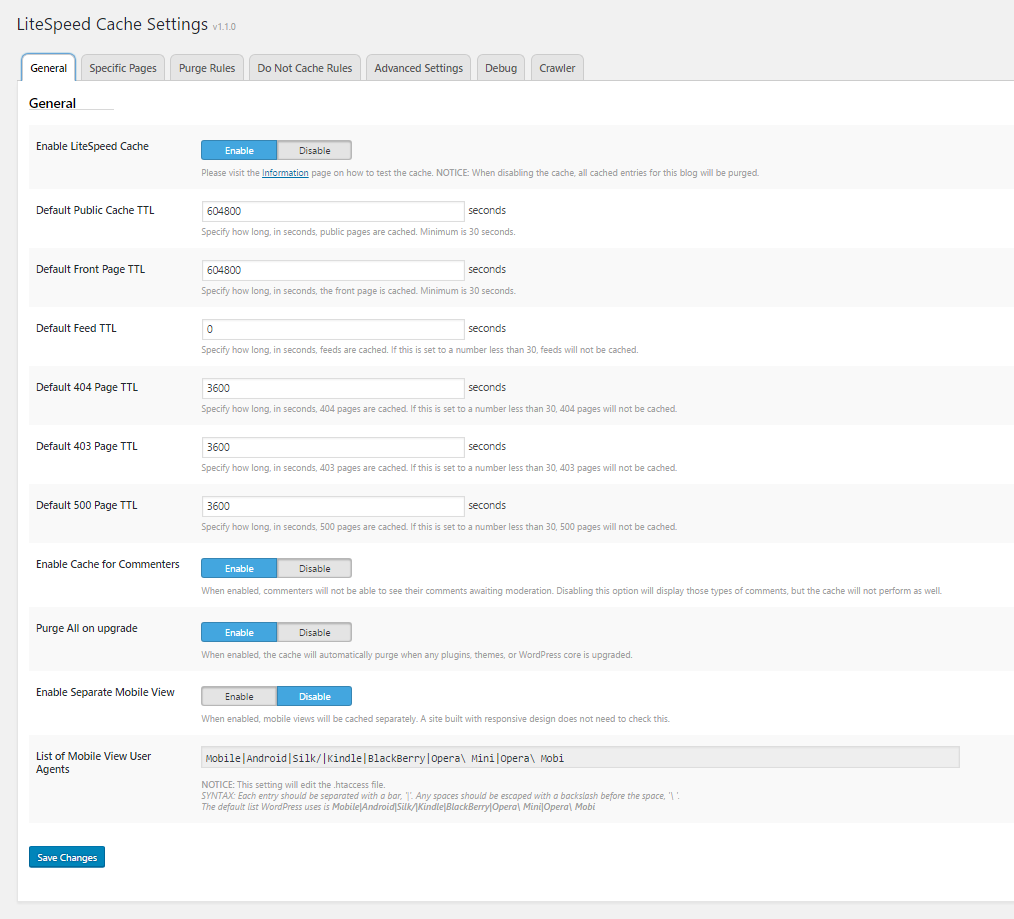
Task: Enable LiteSpeed Cache with the Enable button
Action: (239, 150)
